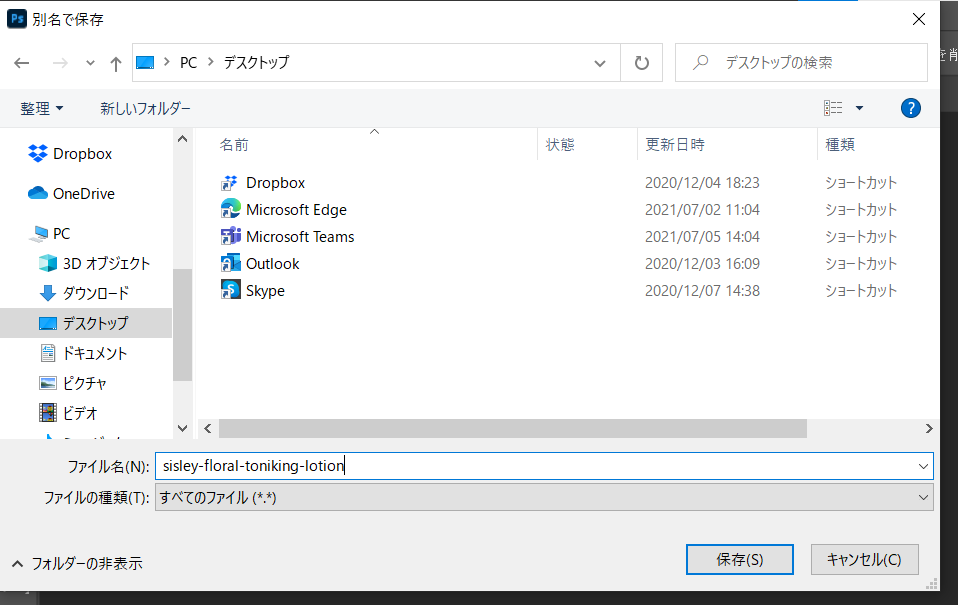Click the キャンセル(C) button
This screenshot has width=958, height=605.
pyautogui.click(x=864, y=560)
